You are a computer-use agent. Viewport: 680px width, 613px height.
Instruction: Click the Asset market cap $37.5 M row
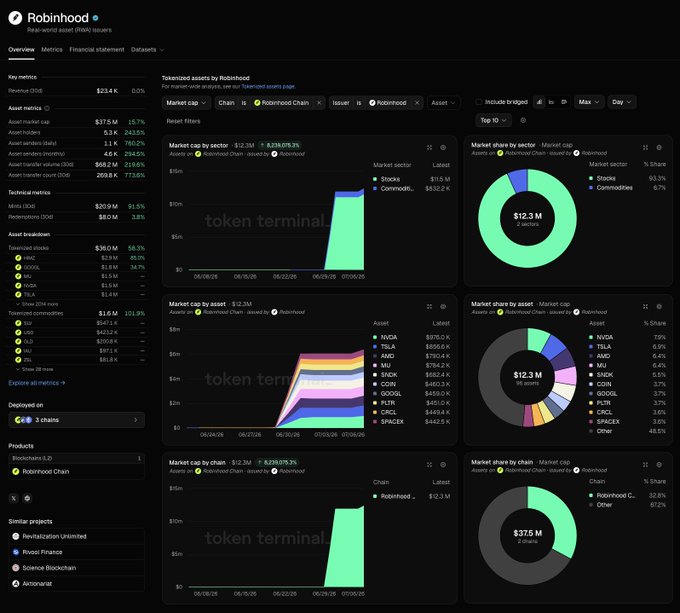point(76,122)
